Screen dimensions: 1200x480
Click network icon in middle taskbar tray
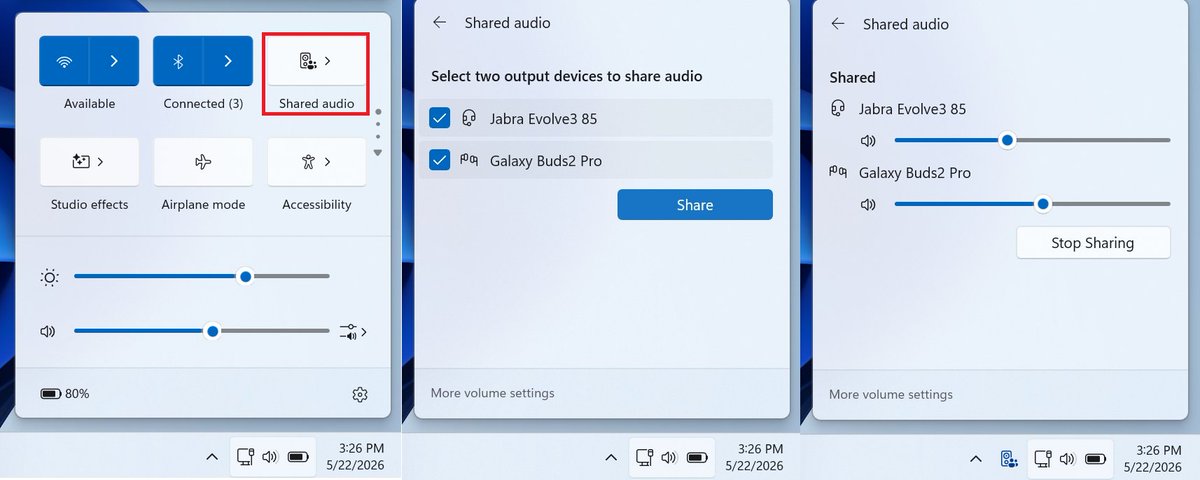pos(644,457)
